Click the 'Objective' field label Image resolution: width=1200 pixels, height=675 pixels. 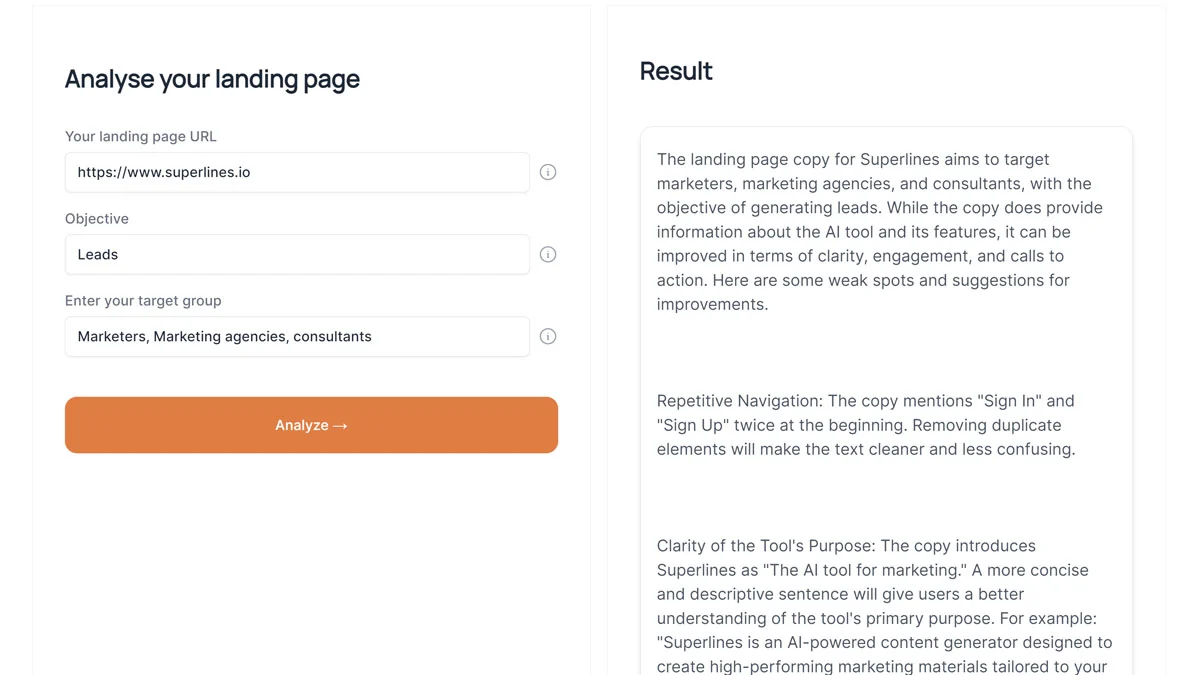pyautogui.click(x=97, y=218)
